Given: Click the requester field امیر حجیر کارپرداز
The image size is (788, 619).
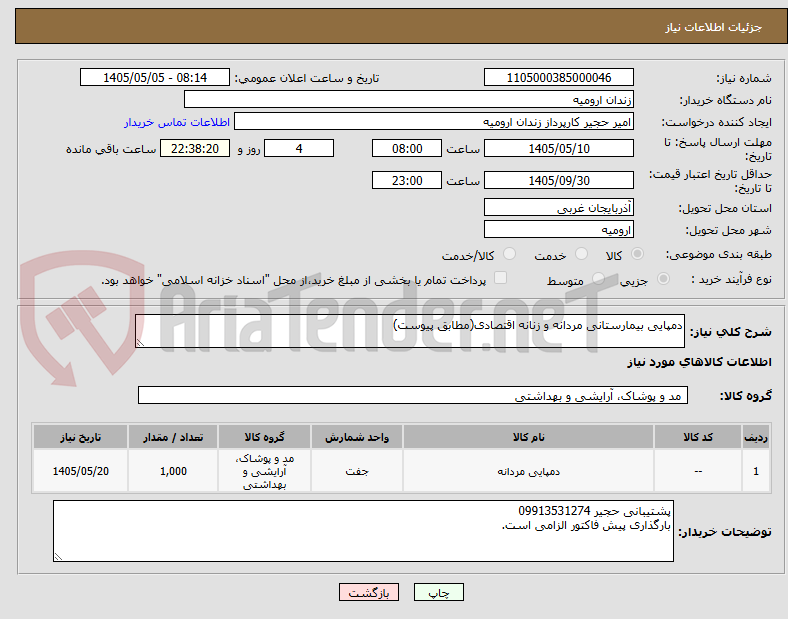Looking at the screenshot, I should click(x=434, y=122).
